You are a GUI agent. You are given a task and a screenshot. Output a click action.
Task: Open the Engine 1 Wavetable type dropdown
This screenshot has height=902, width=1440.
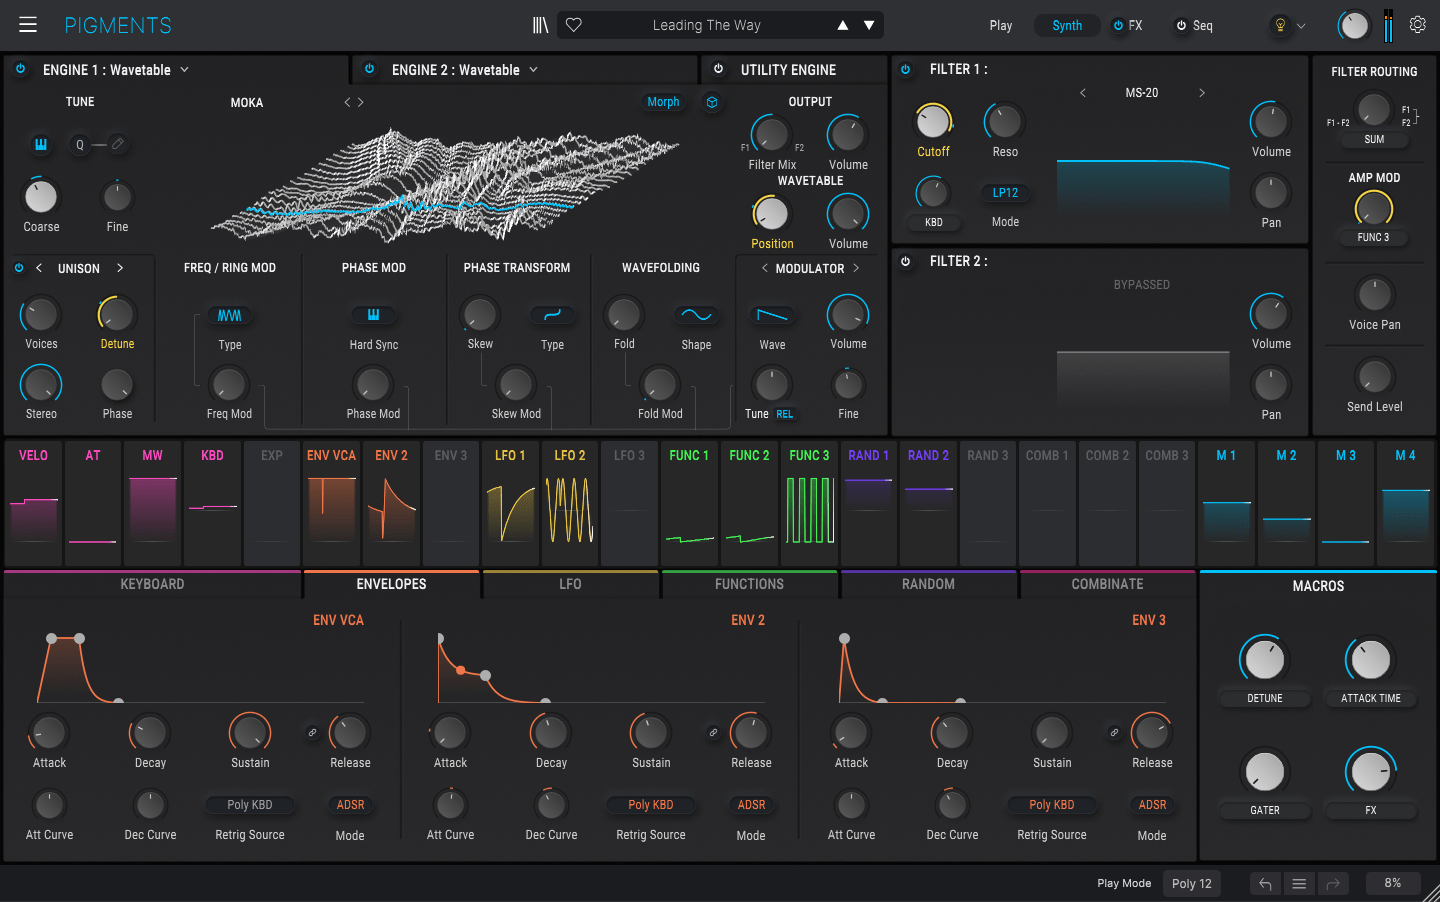(x=185, y=69)
